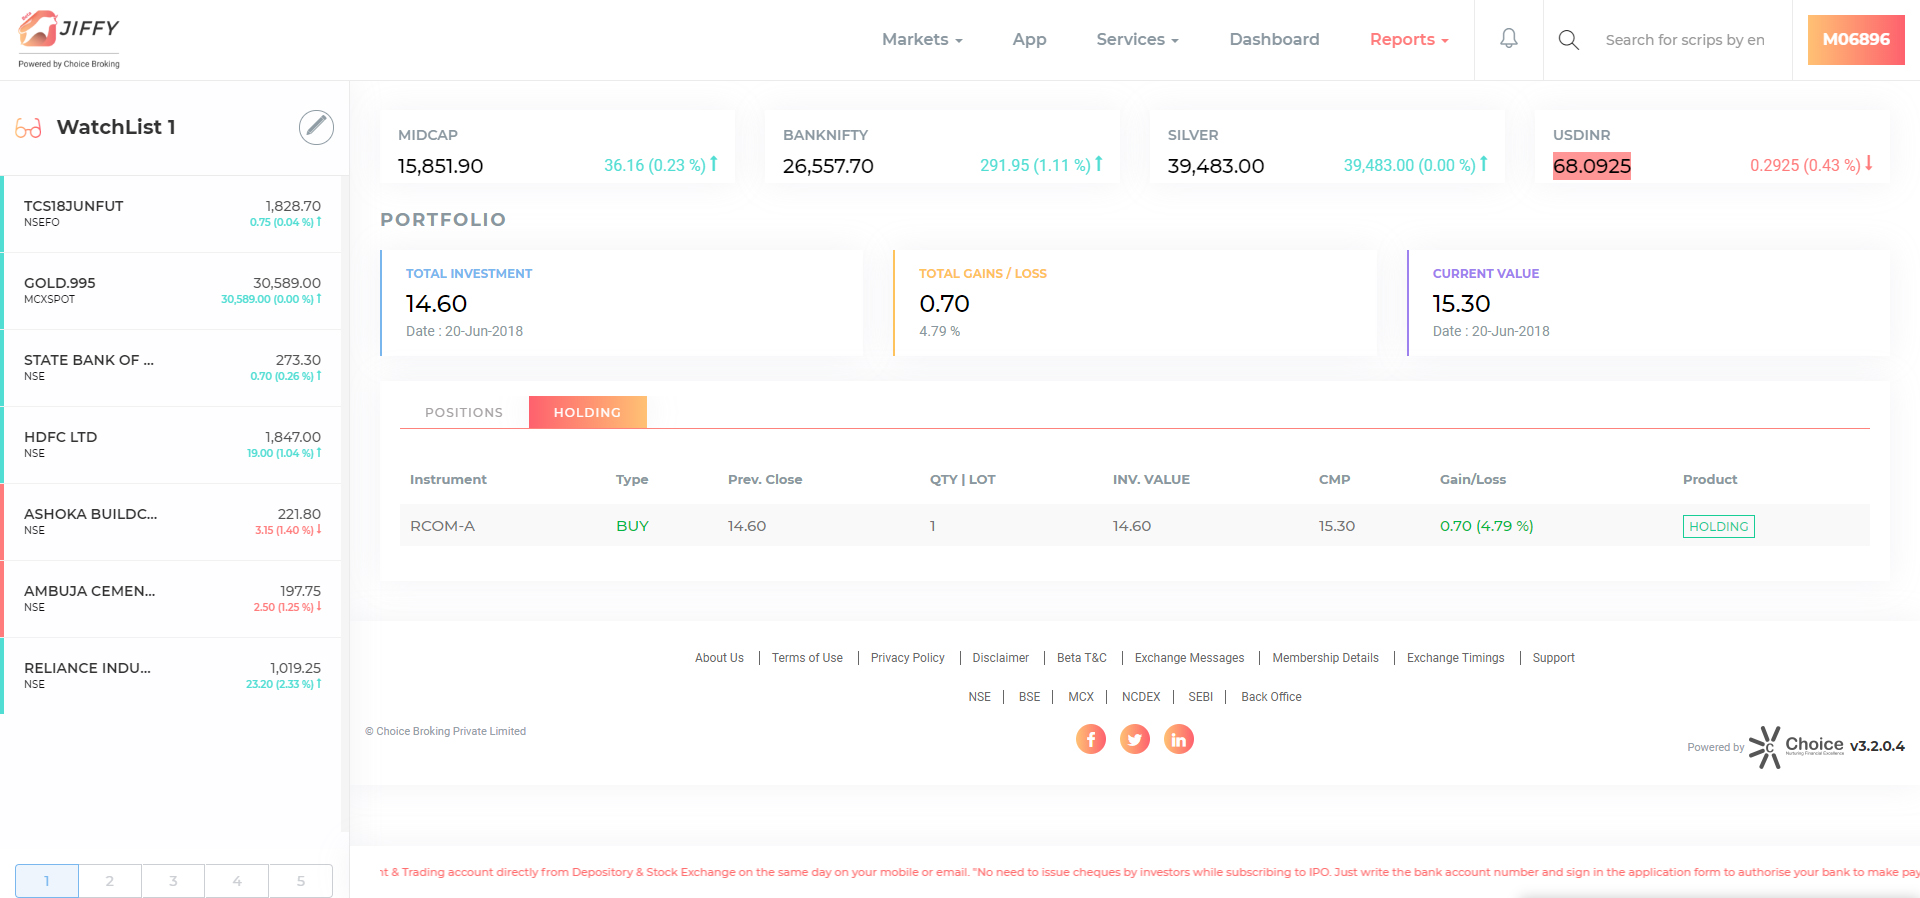
Task: Select TCS18JUNFUT in the watchlist
Action: (x=171, y=214)
